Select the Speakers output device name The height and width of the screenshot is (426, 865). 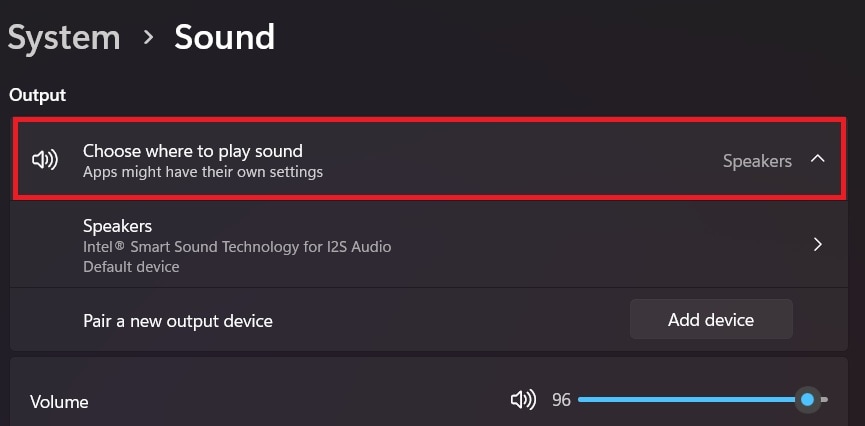pyautogui.click(x=117, y=226)
